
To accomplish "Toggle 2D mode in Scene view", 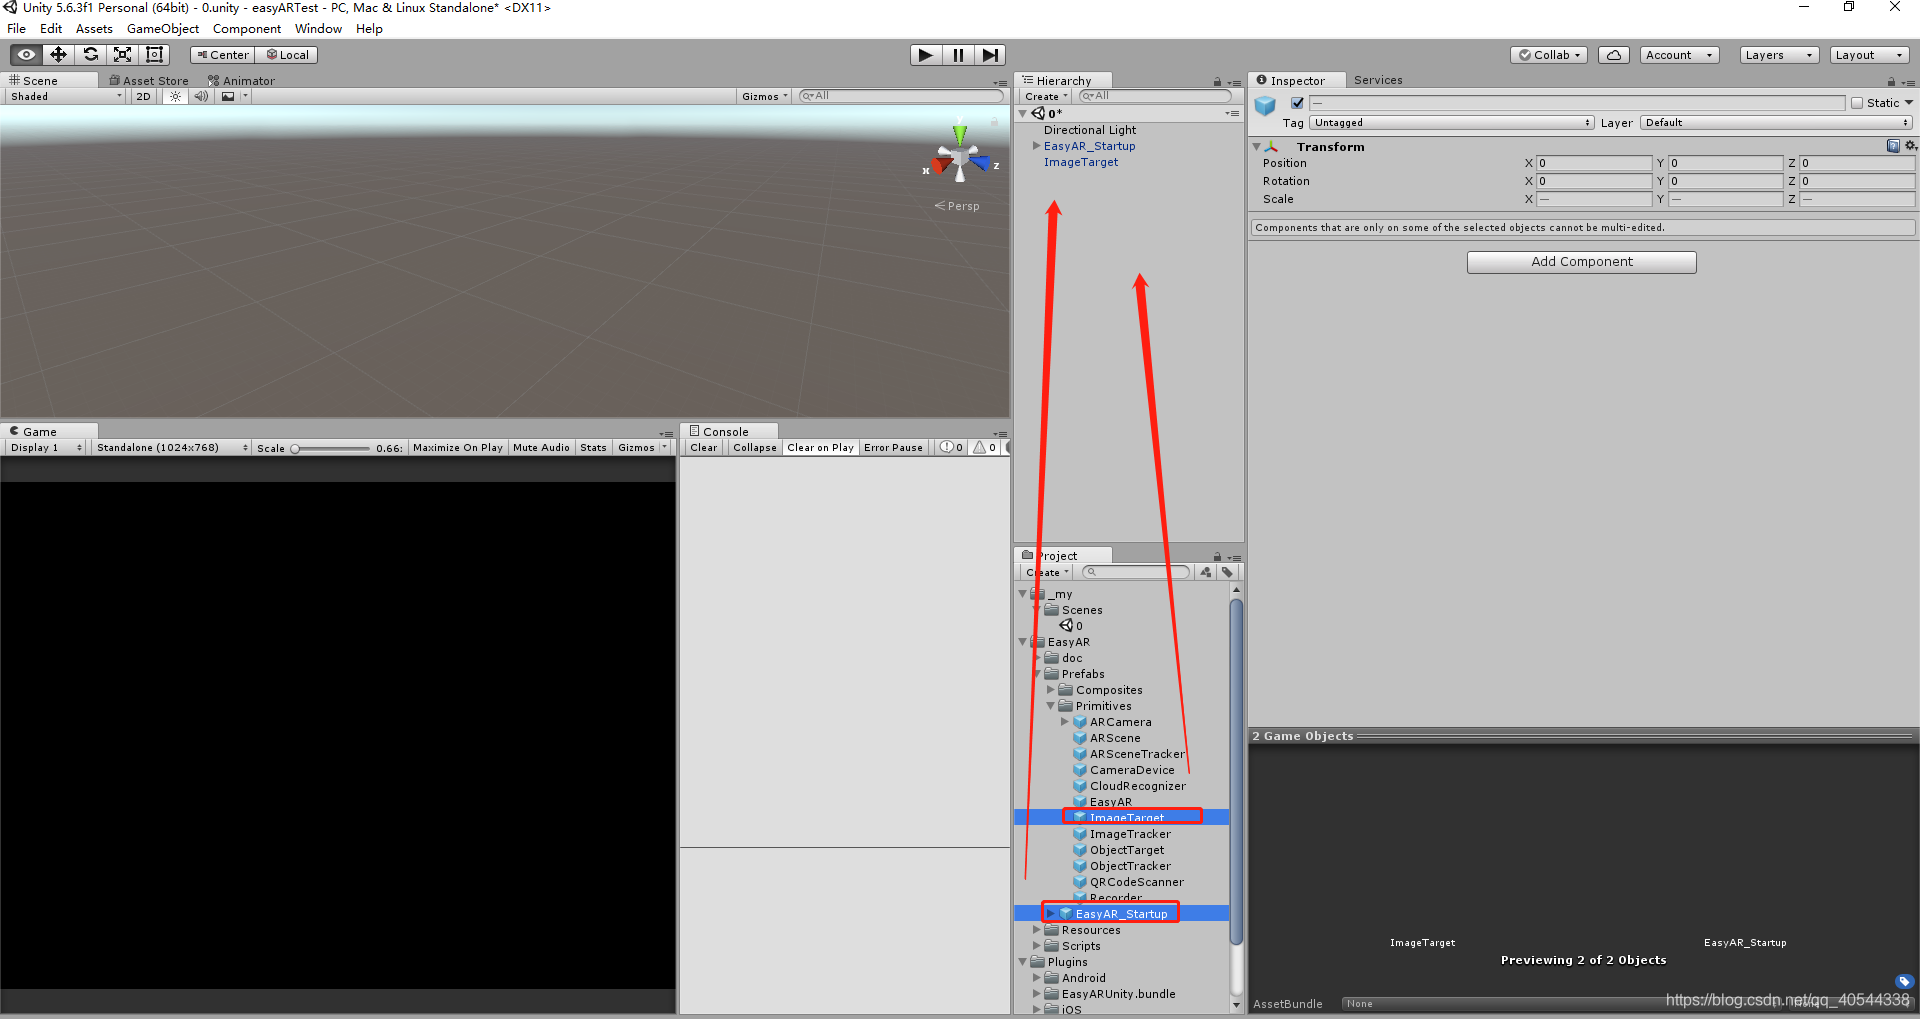I will [x=142, y=96].
